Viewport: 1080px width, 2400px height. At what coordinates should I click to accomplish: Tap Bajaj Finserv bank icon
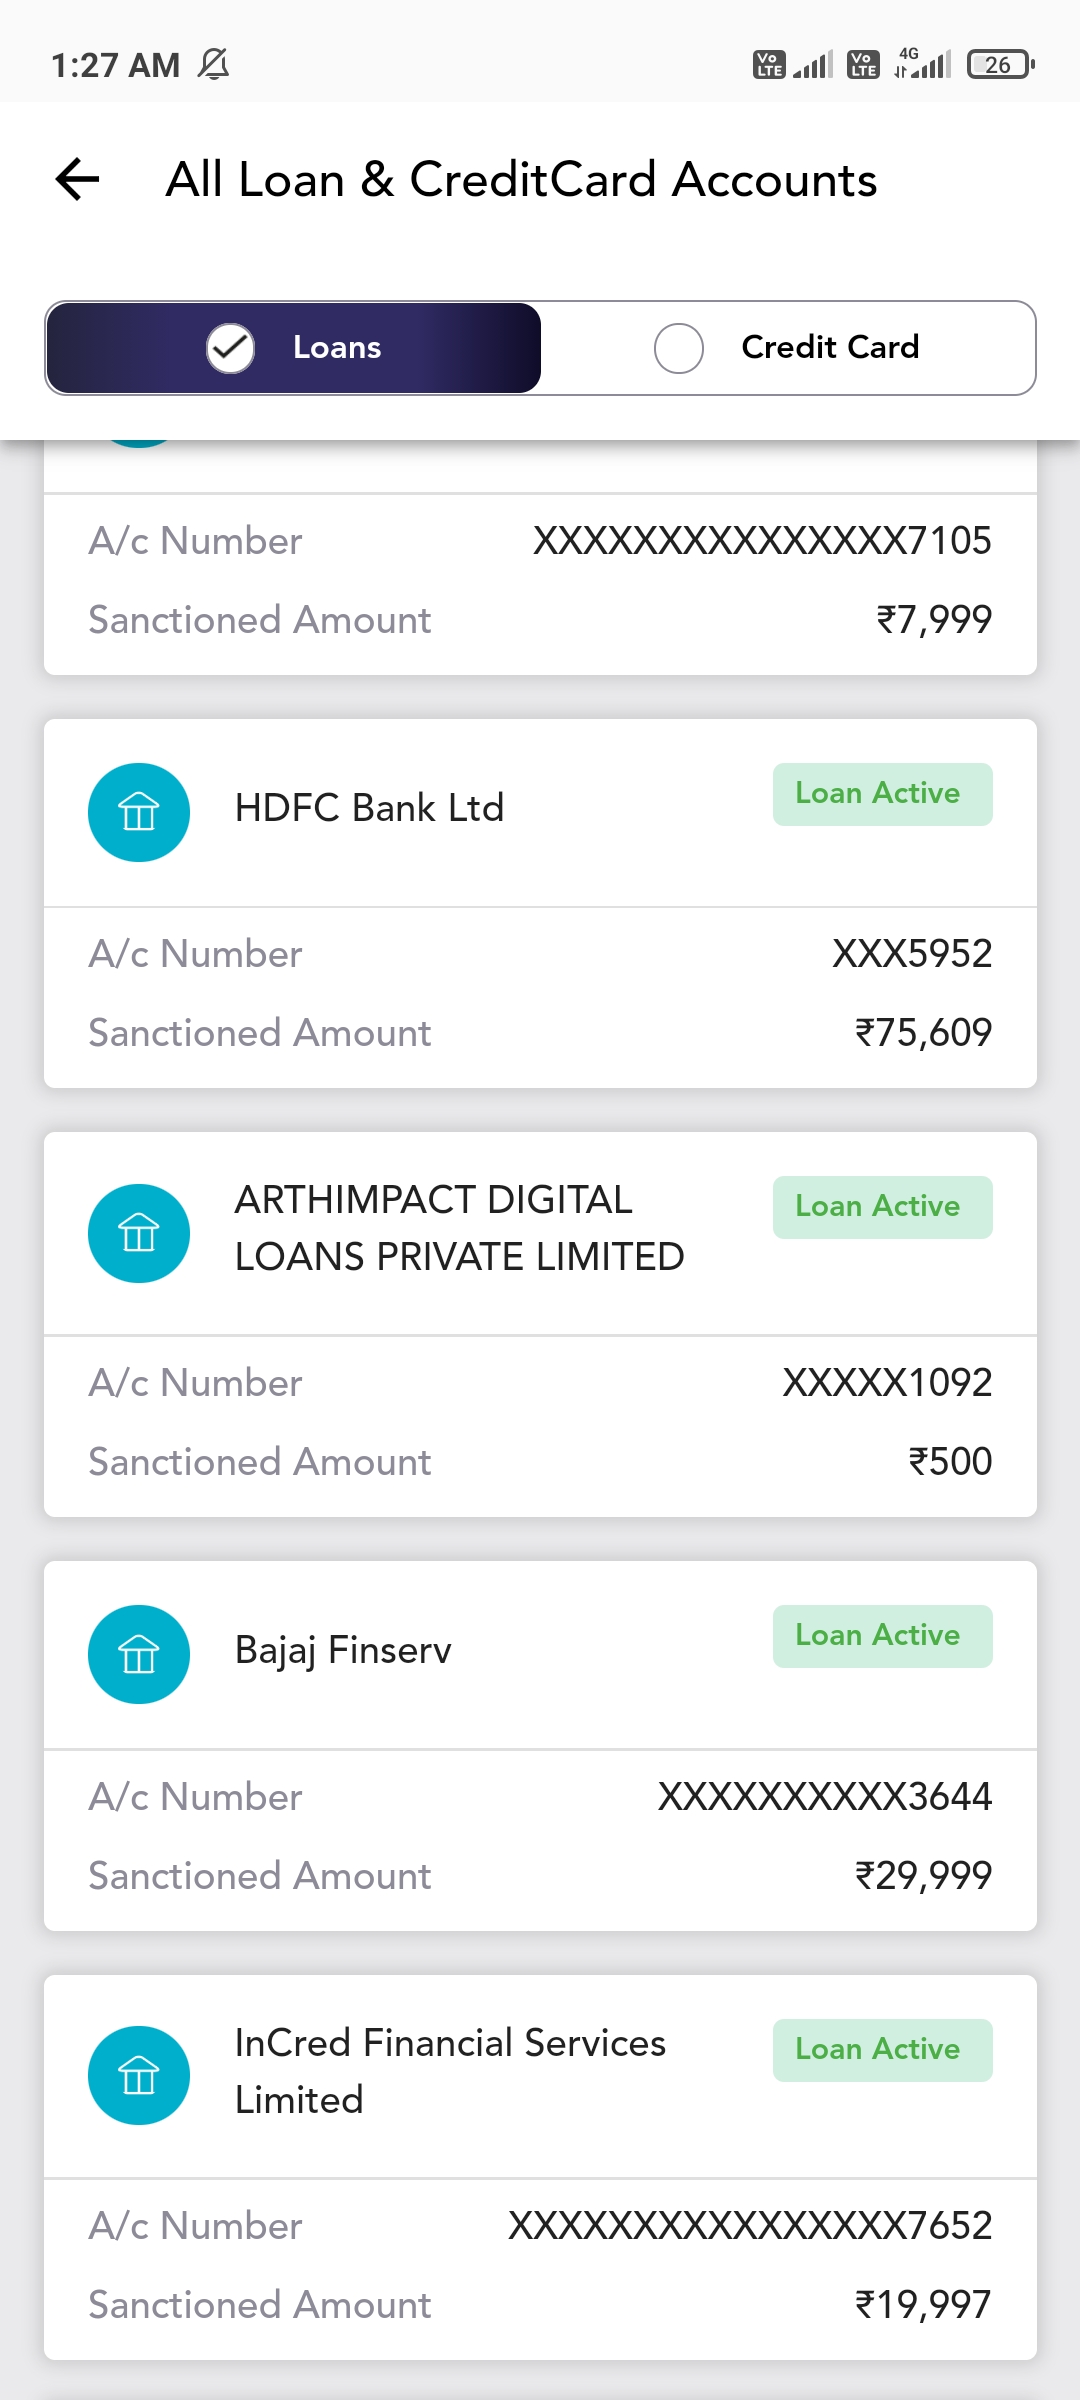[x=139, y=1654]
